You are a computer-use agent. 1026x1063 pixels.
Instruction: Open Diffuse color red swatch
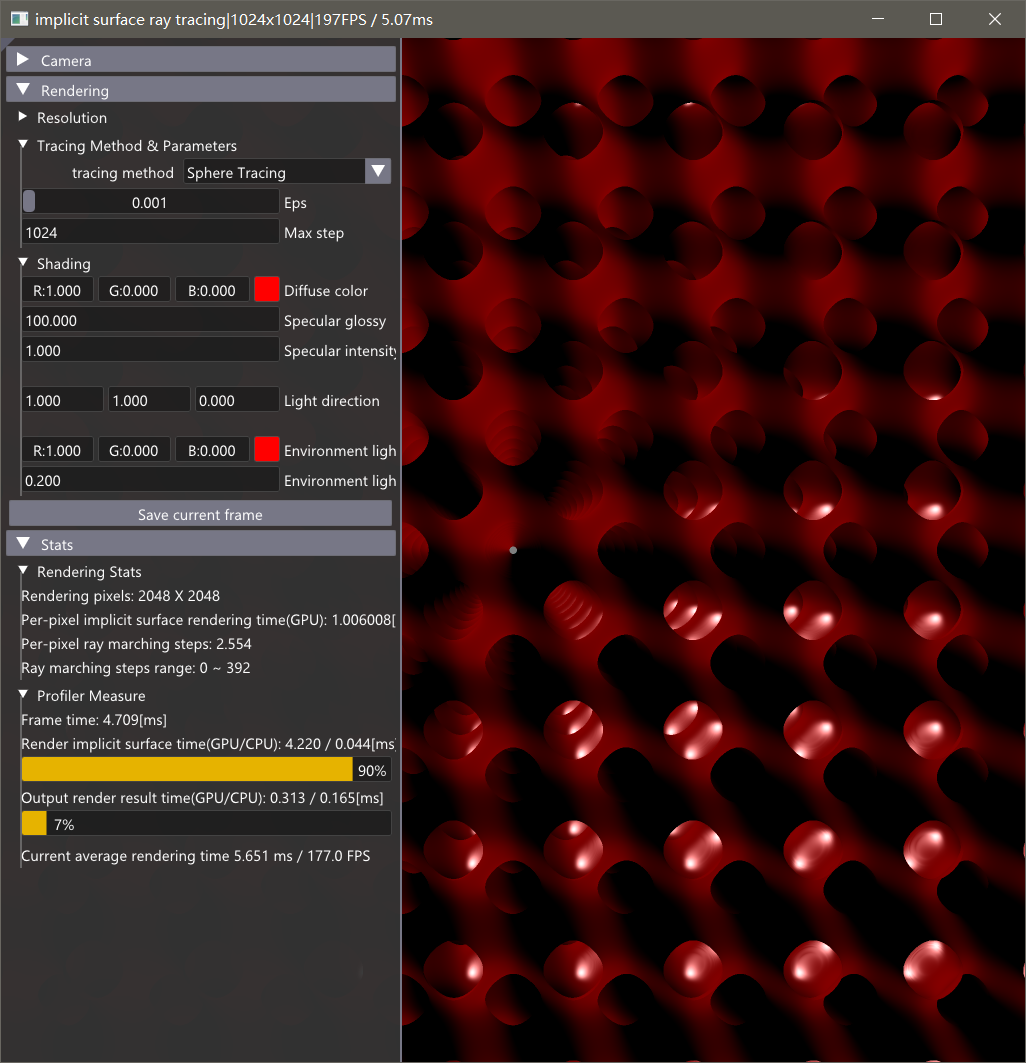tap(267, 289)
